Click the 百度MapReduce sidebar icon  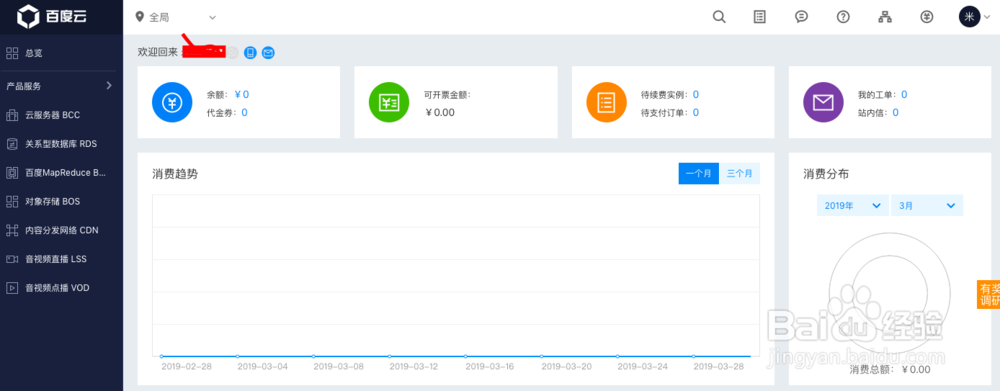point(11,172)
